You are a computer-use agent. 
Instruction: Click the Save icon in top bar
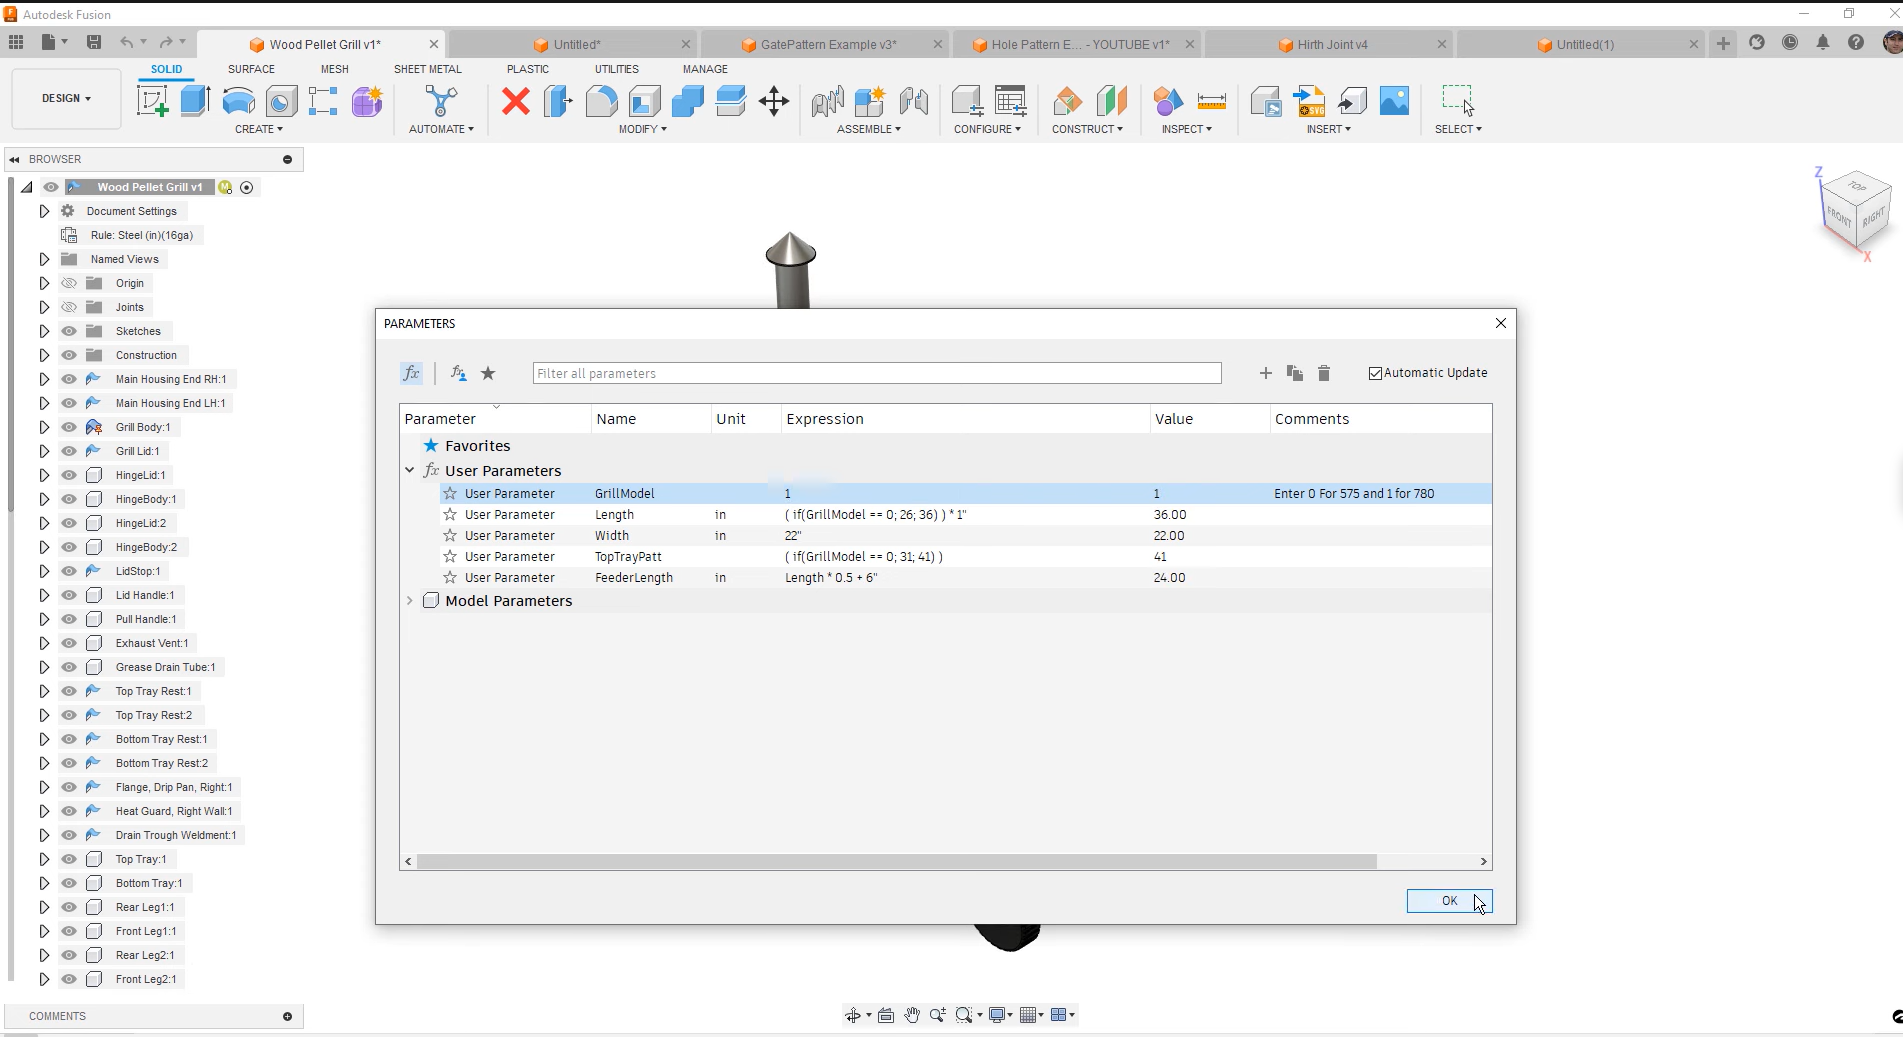pos(94,42)
